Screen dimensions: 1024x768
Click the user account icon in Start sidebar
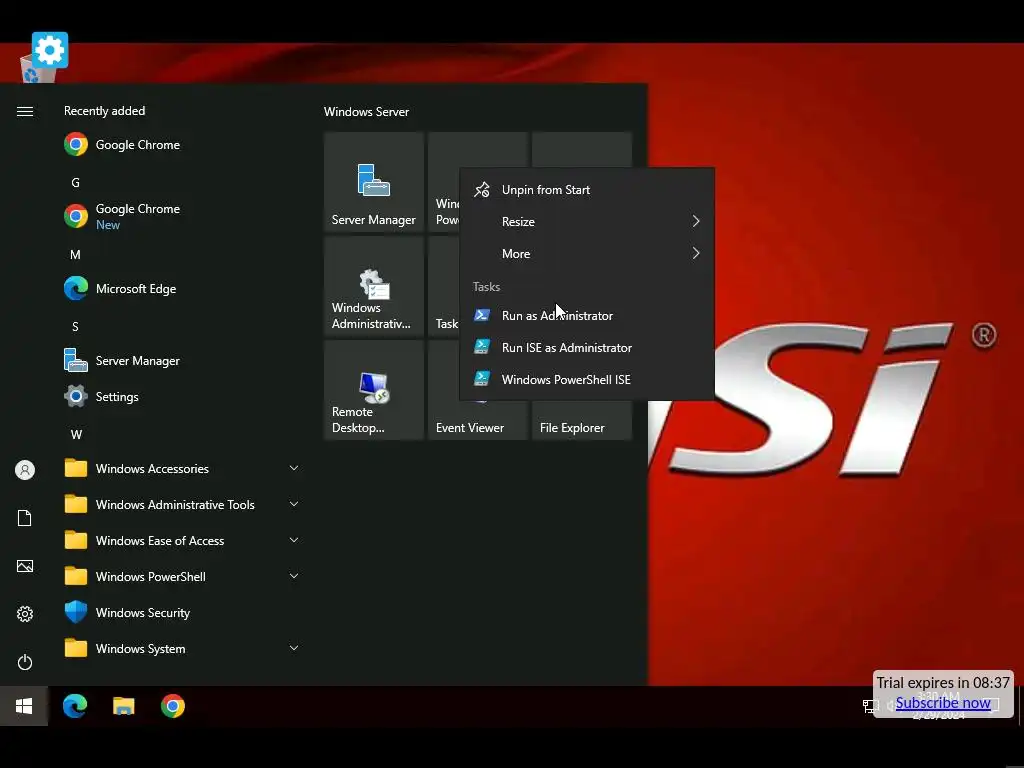[25, 470]
